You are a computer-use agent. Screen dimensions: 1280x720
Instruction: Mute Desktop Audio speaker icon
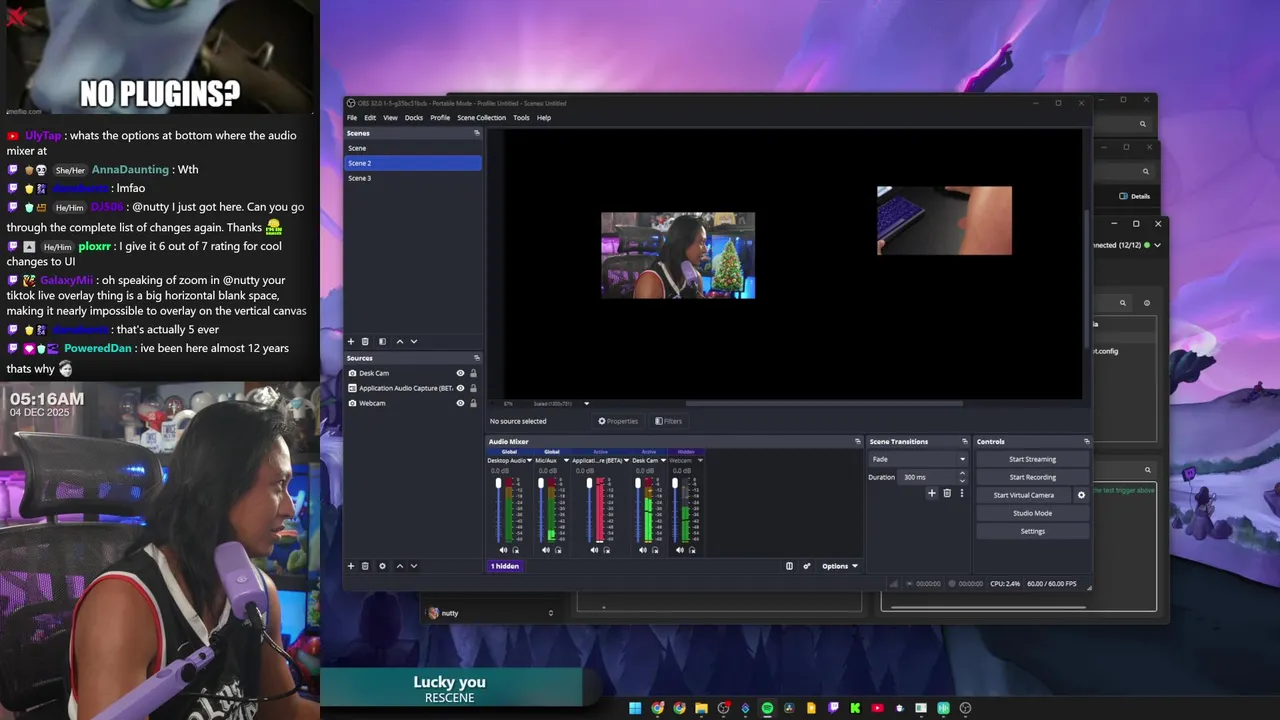tap(503, 550)
